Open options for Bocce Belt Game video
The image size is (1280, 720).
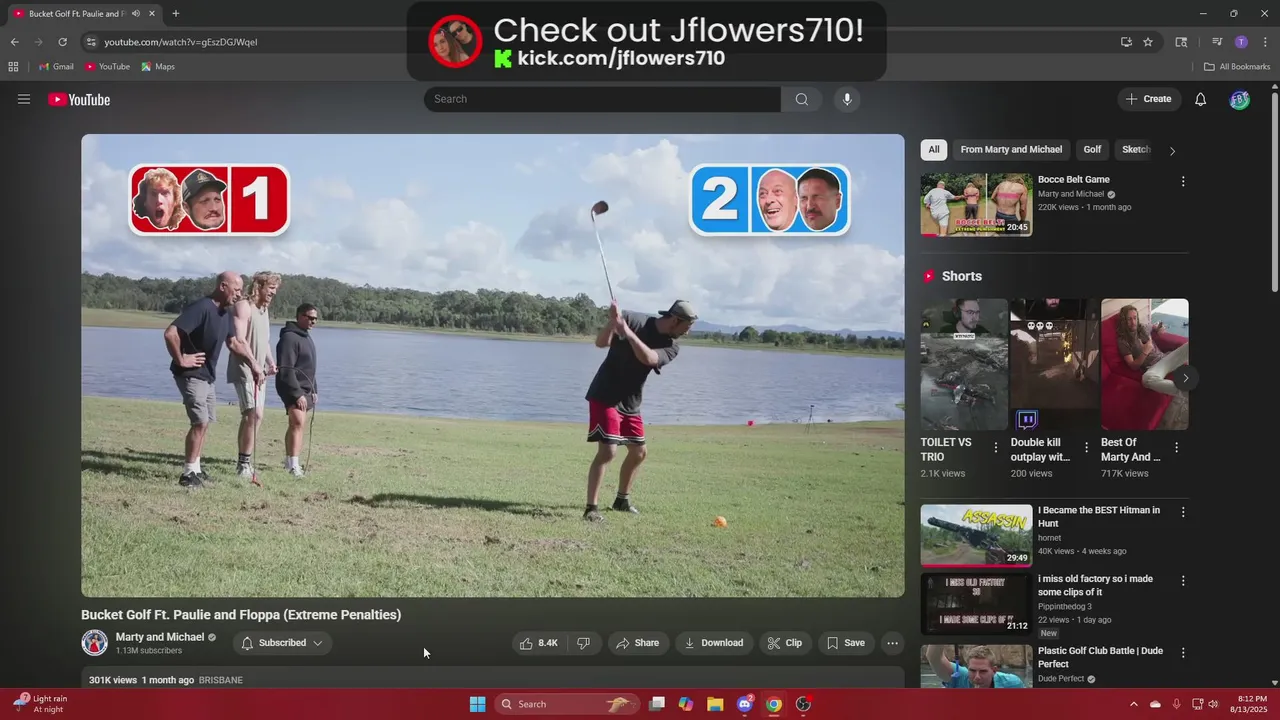point(1183,182)
